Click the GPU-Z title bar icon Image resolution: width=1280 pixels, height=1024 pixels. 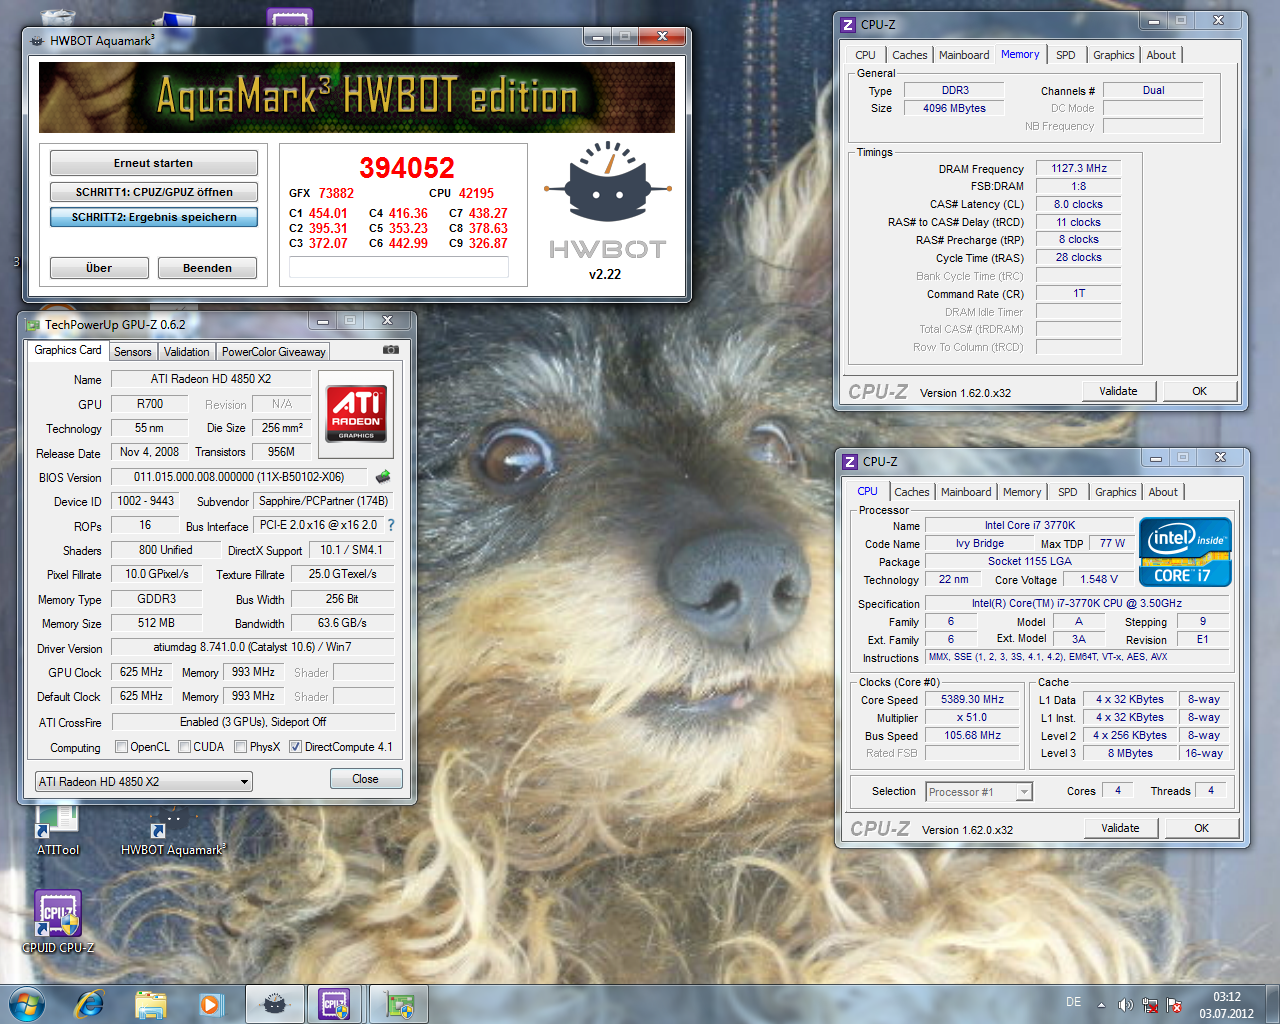pyautogui.click(x=33, y=324)
